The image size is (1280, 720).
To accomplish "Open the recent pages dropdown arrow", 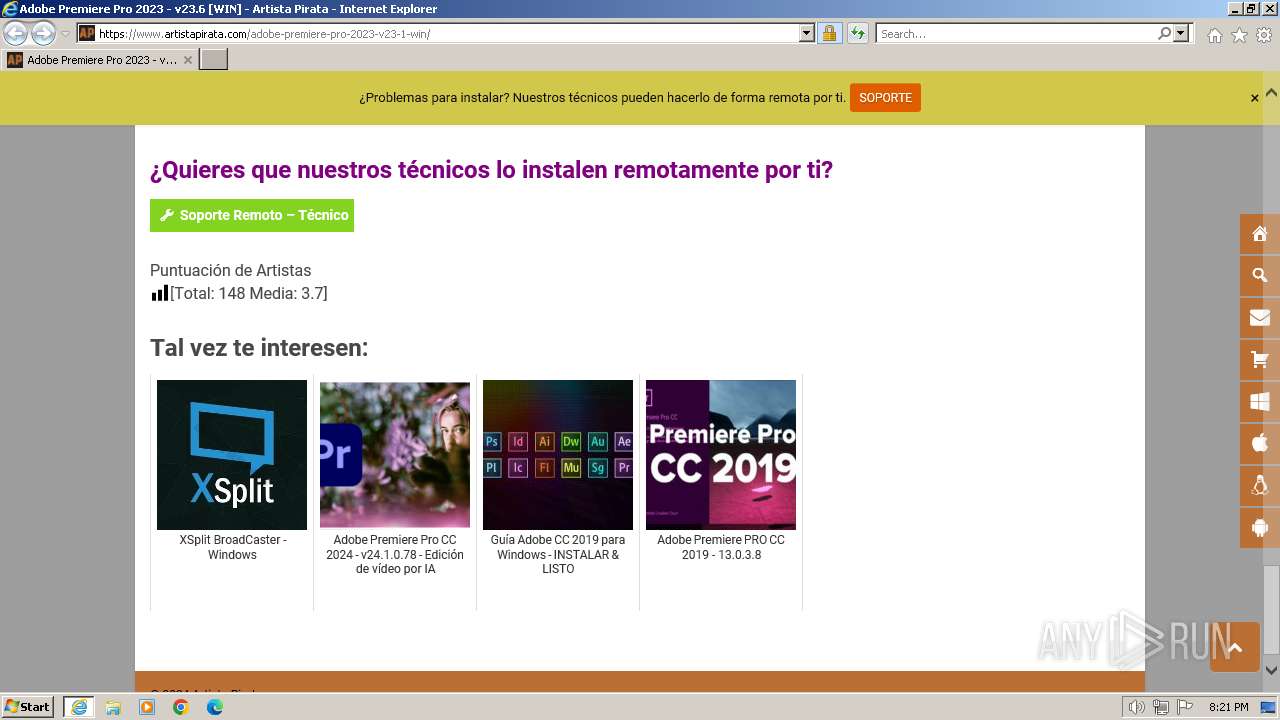I will click(x=66, y=34).
